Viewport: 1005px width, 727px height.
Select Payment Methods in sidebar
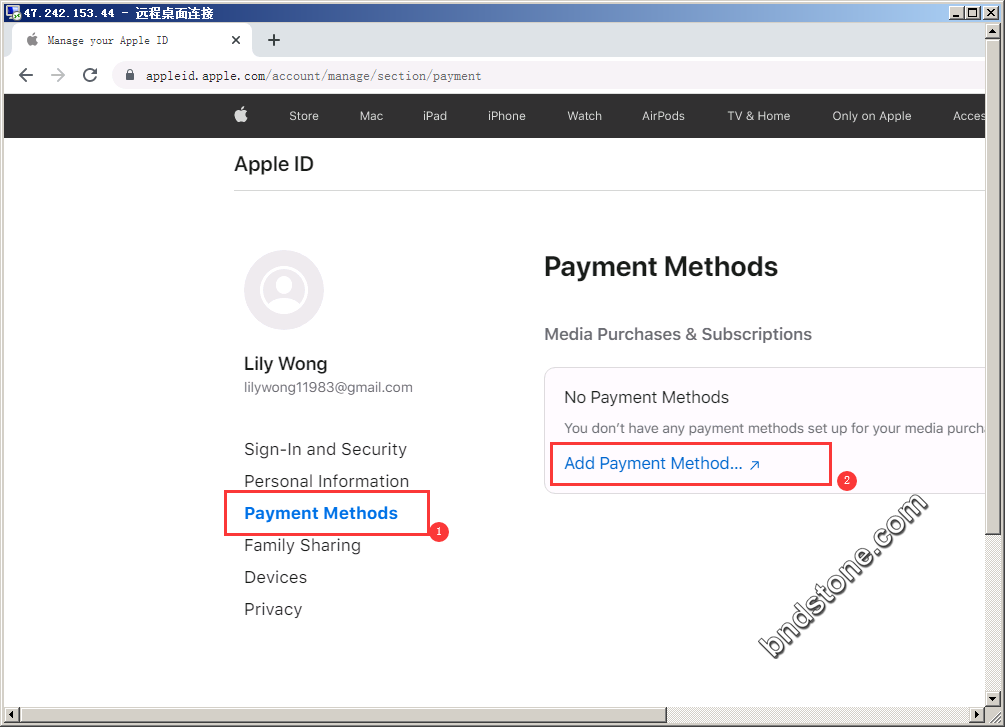coord(321,514)
